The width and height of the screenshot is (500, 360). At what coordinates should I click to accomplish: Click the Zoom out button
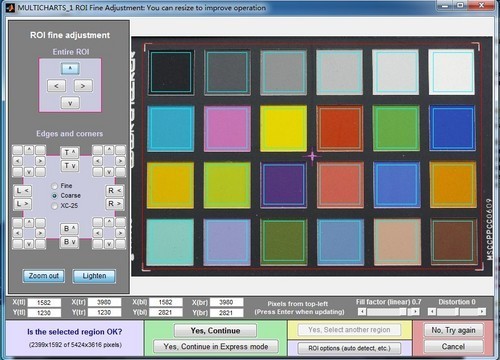pos(44,276)
